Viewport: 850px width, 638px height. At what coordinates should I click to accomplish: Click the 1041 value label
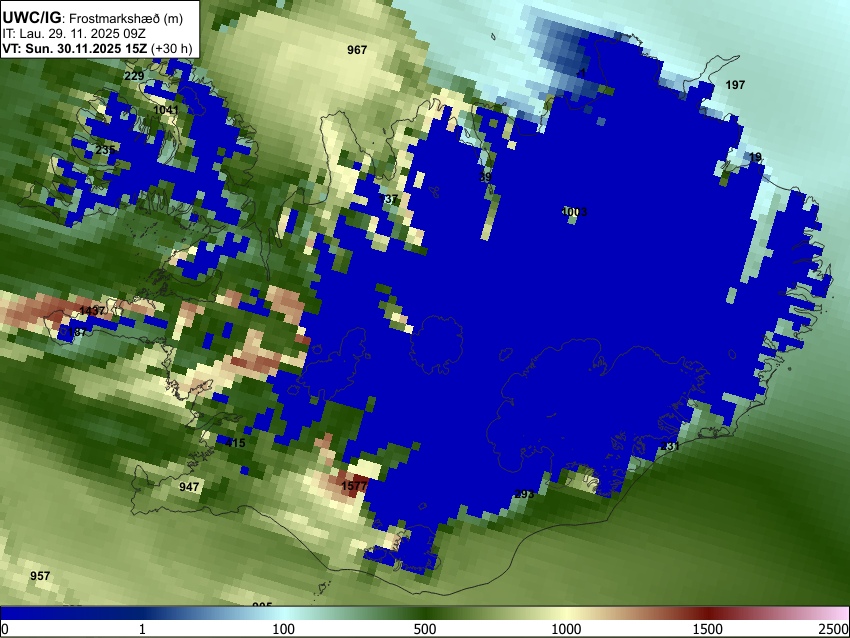click(166, 110)
